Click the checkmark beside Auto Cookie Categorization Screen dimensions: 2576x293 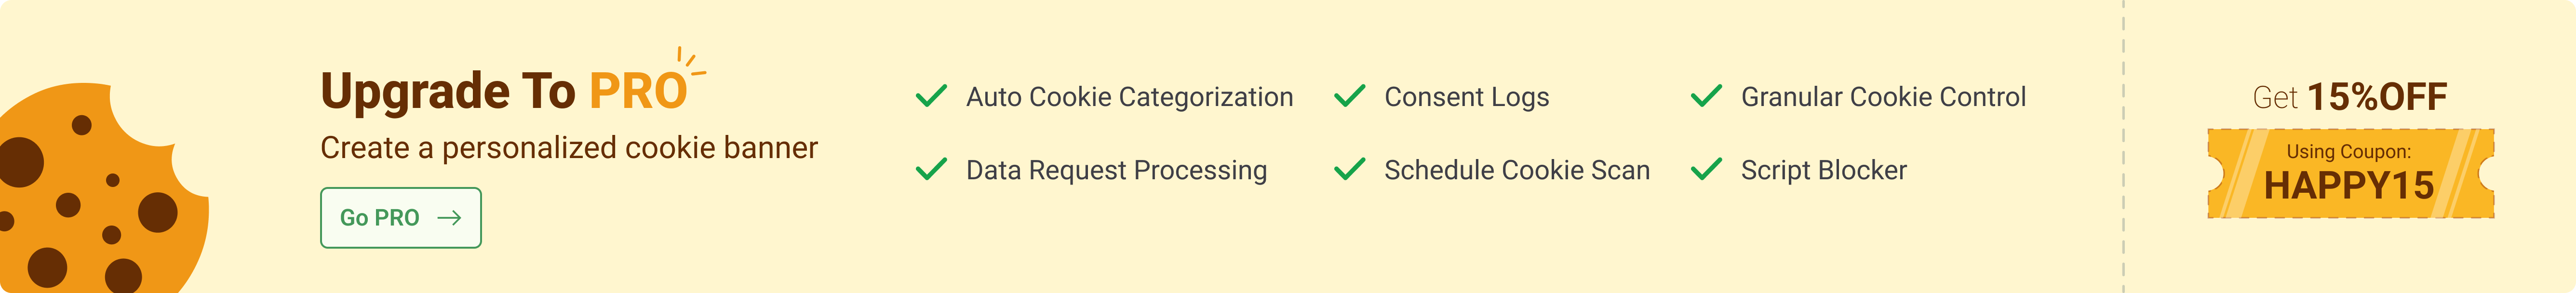click(x=931, y=96)
